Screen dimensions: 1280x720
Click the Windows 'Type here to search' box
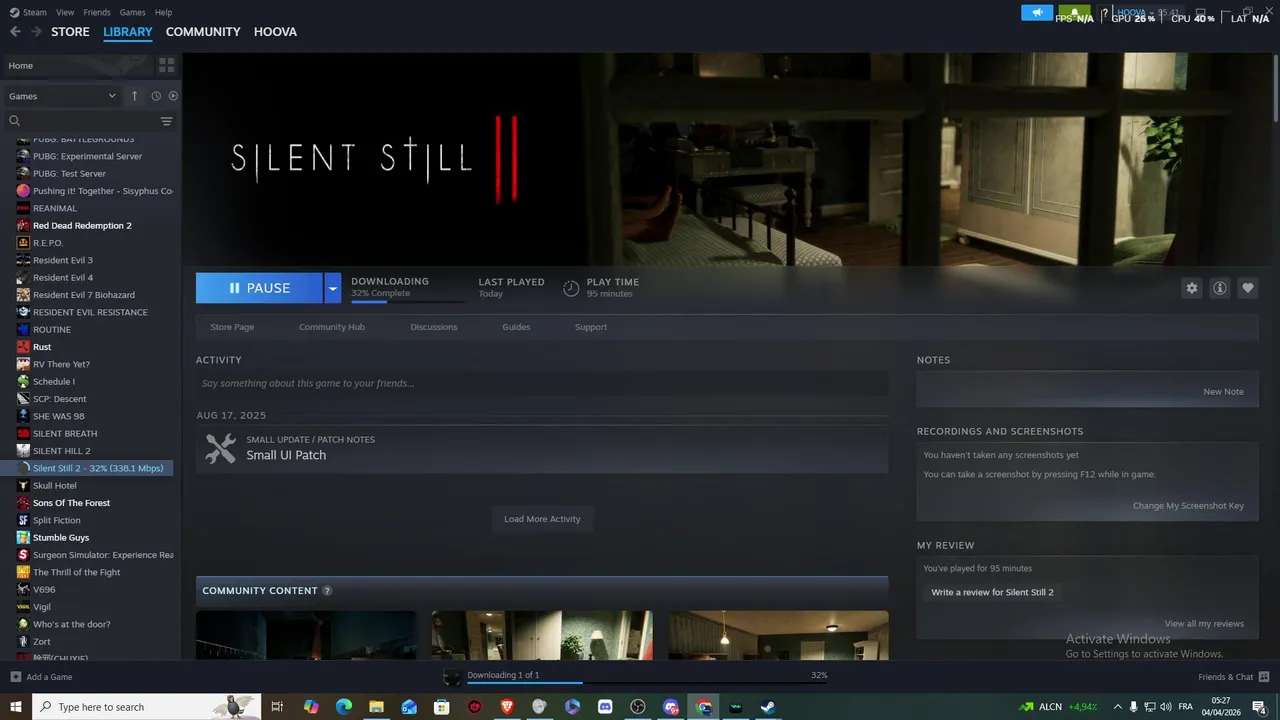pyautogui.click(x=146, y=707)
